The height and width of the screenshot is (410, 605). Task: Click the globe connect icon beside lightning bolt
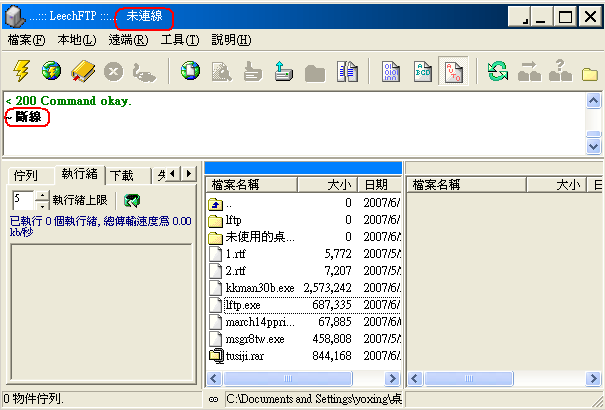[51, 71]
